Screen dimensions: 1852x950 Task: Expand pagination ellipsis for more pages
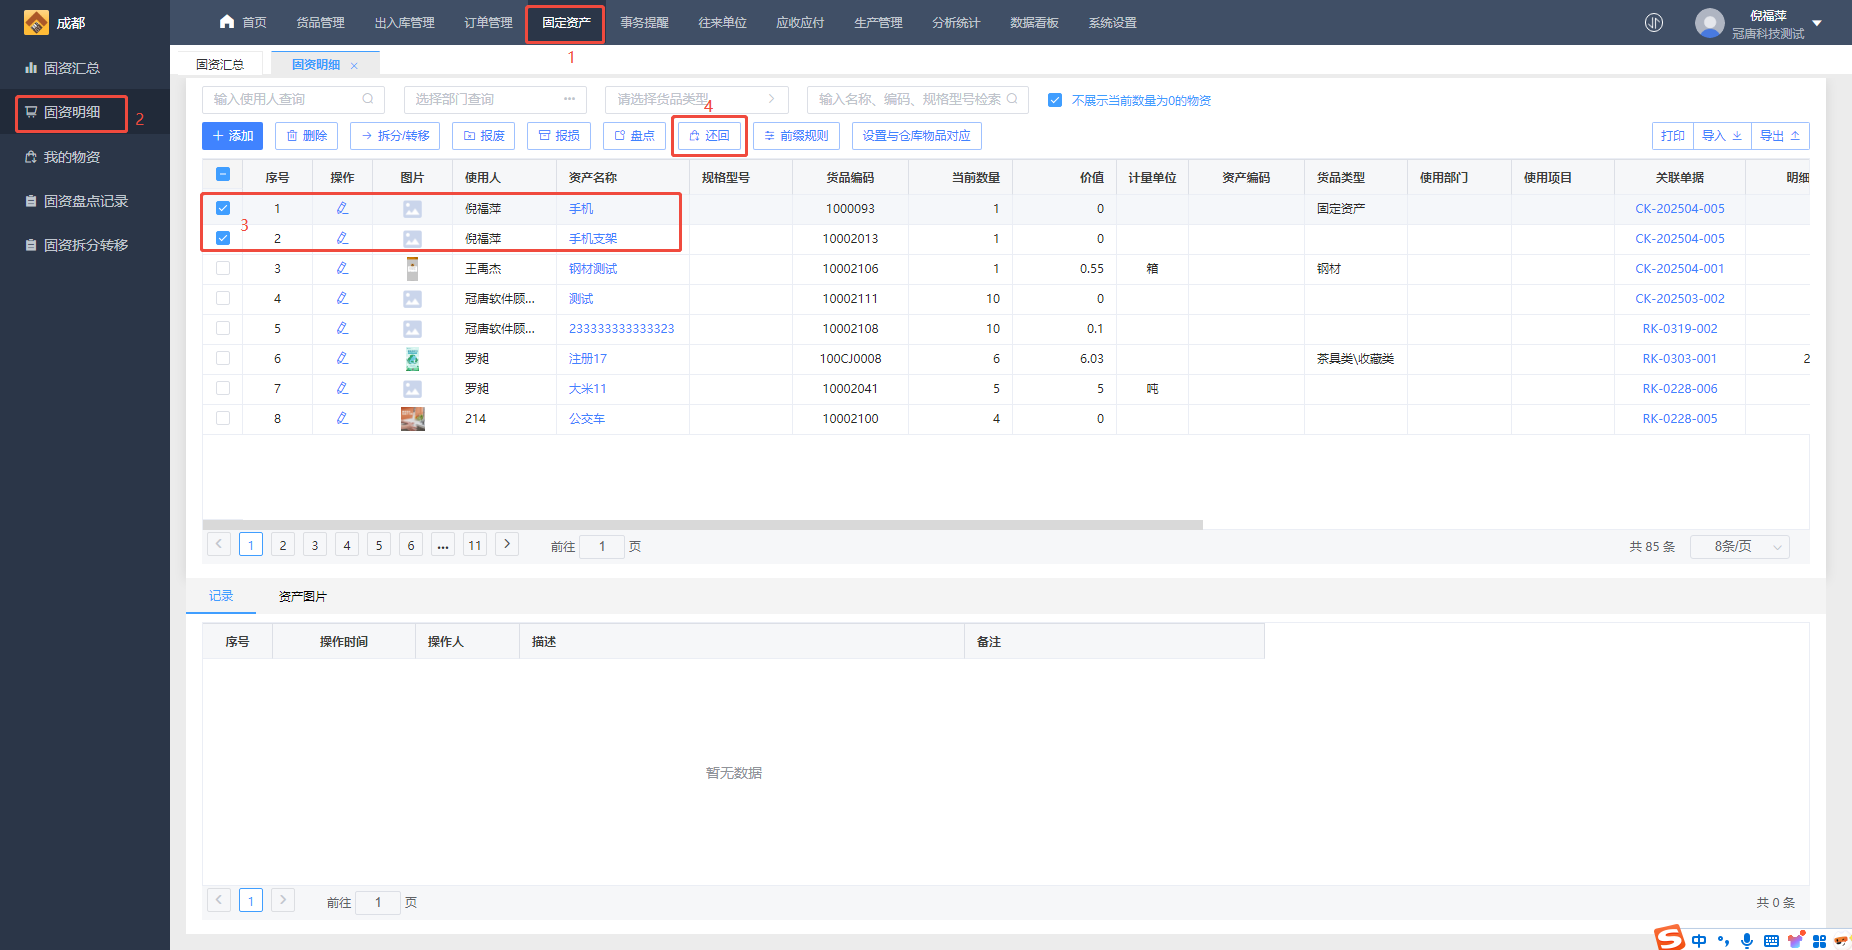tap(443, 545)
